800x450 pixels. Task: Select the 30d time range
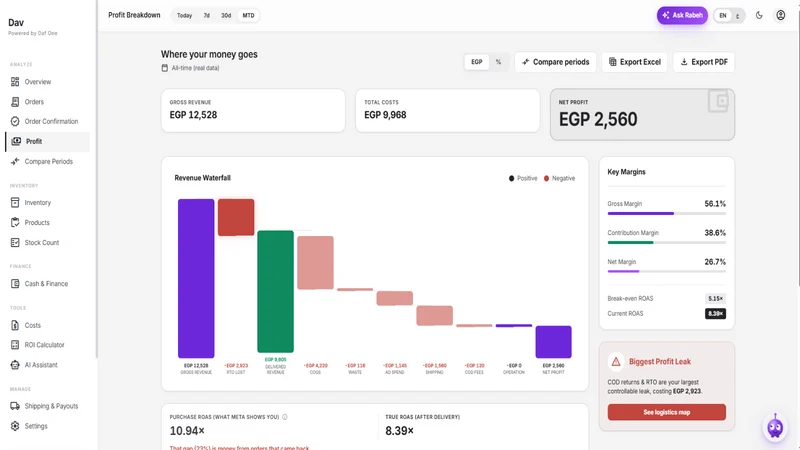click(226, 15)
